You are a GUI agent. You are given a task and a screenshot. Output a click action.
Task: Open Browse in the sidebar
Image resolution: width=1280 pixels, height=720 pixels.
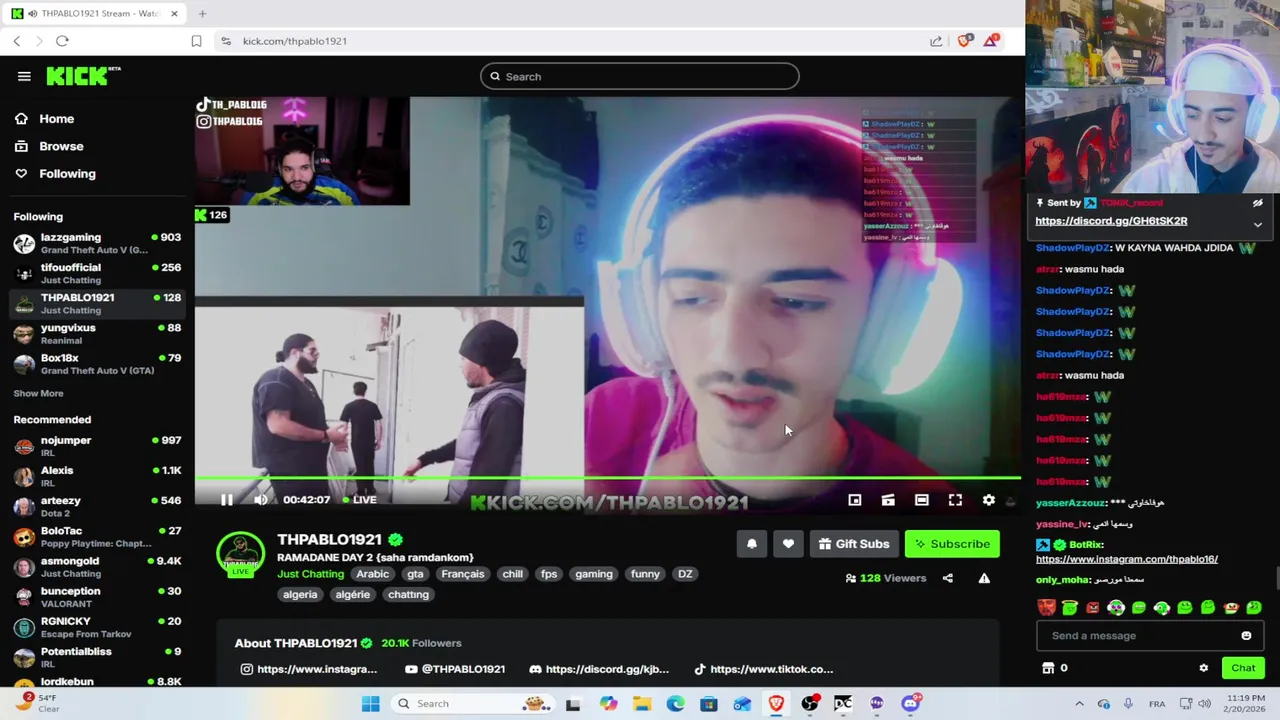[61, 146]
